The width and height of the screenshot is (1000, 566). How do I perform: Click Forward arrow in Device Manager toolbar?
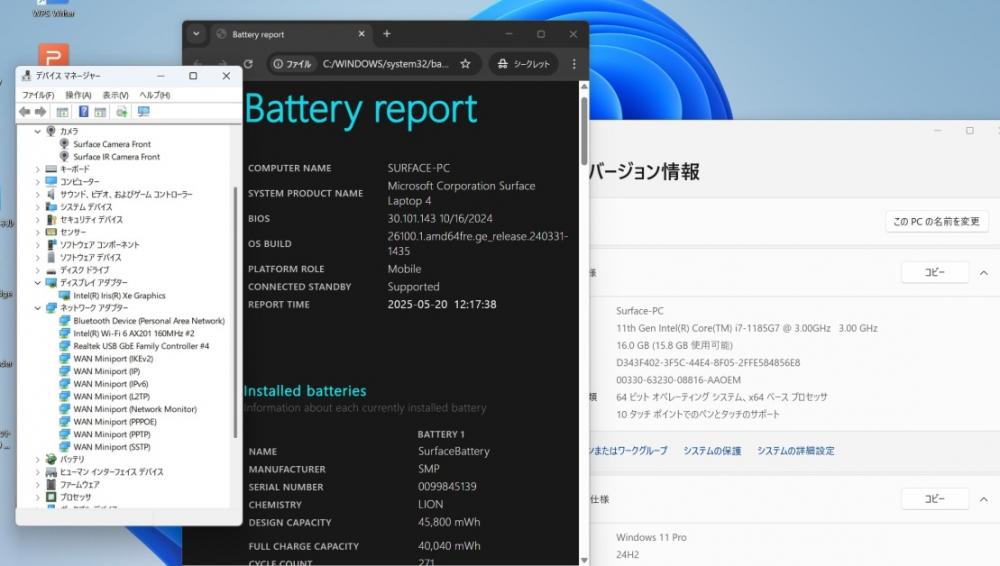40,112
